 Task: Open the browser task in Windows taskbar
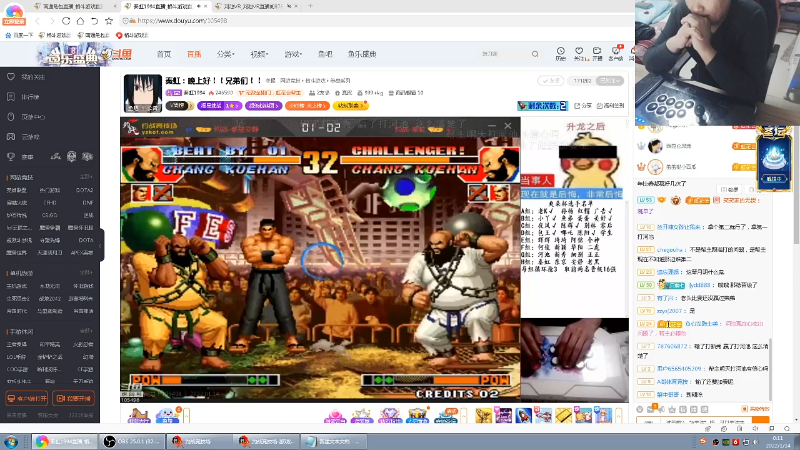[x=64, y=441]
